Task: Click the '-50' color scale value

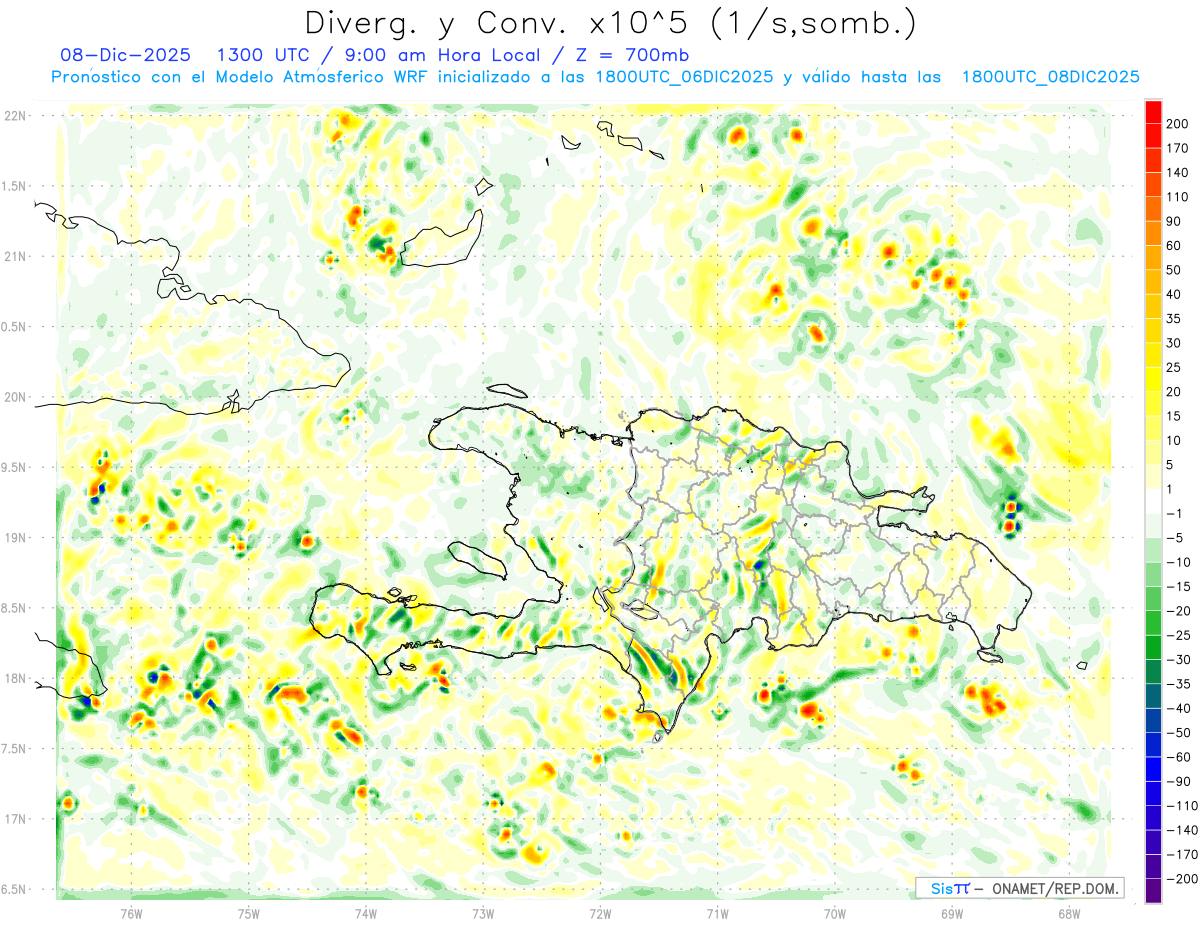Action: pos(1179,733)
